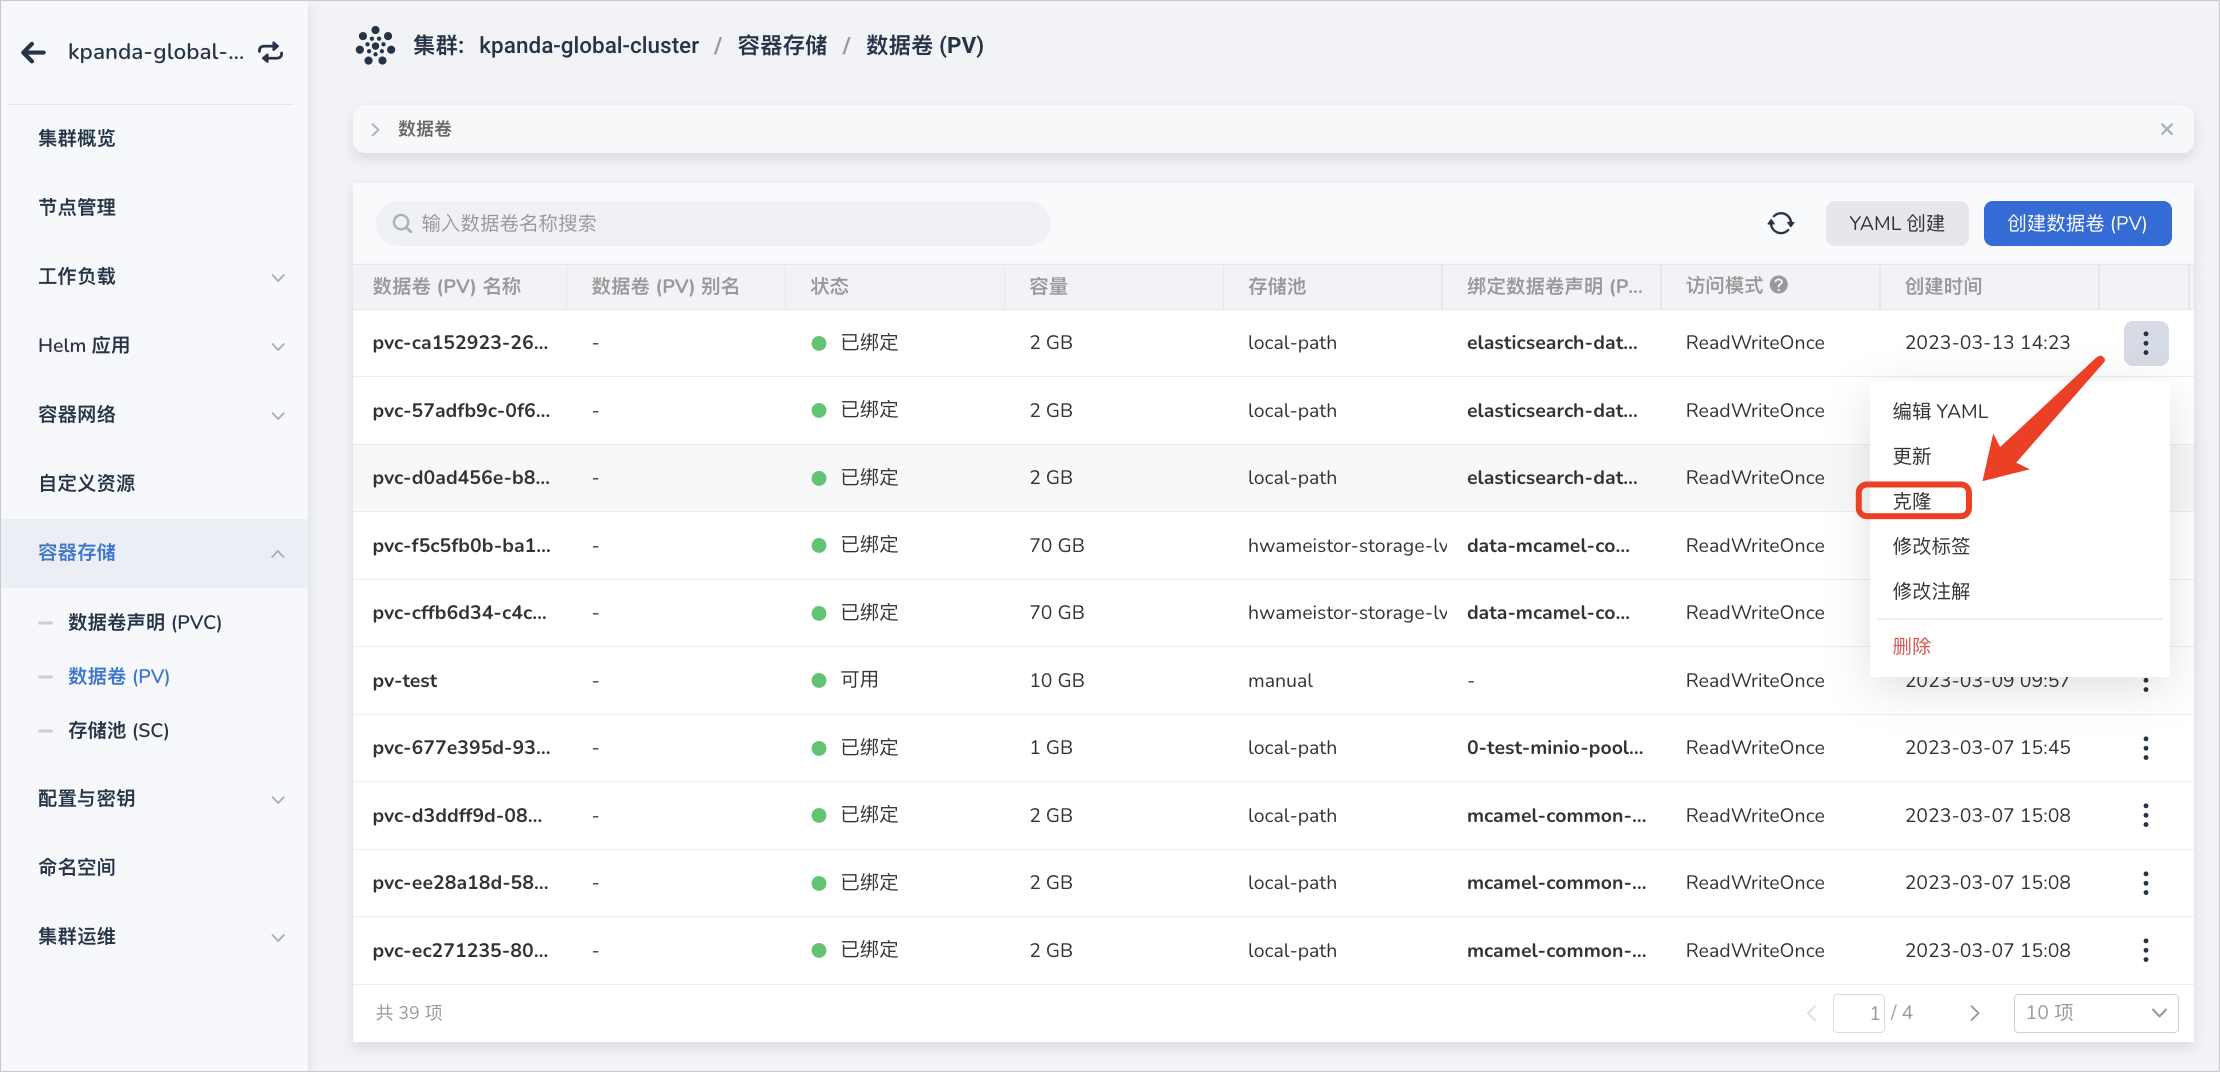
Task: Expand the 容器网络 sidebar section
Action: point(278,415)
